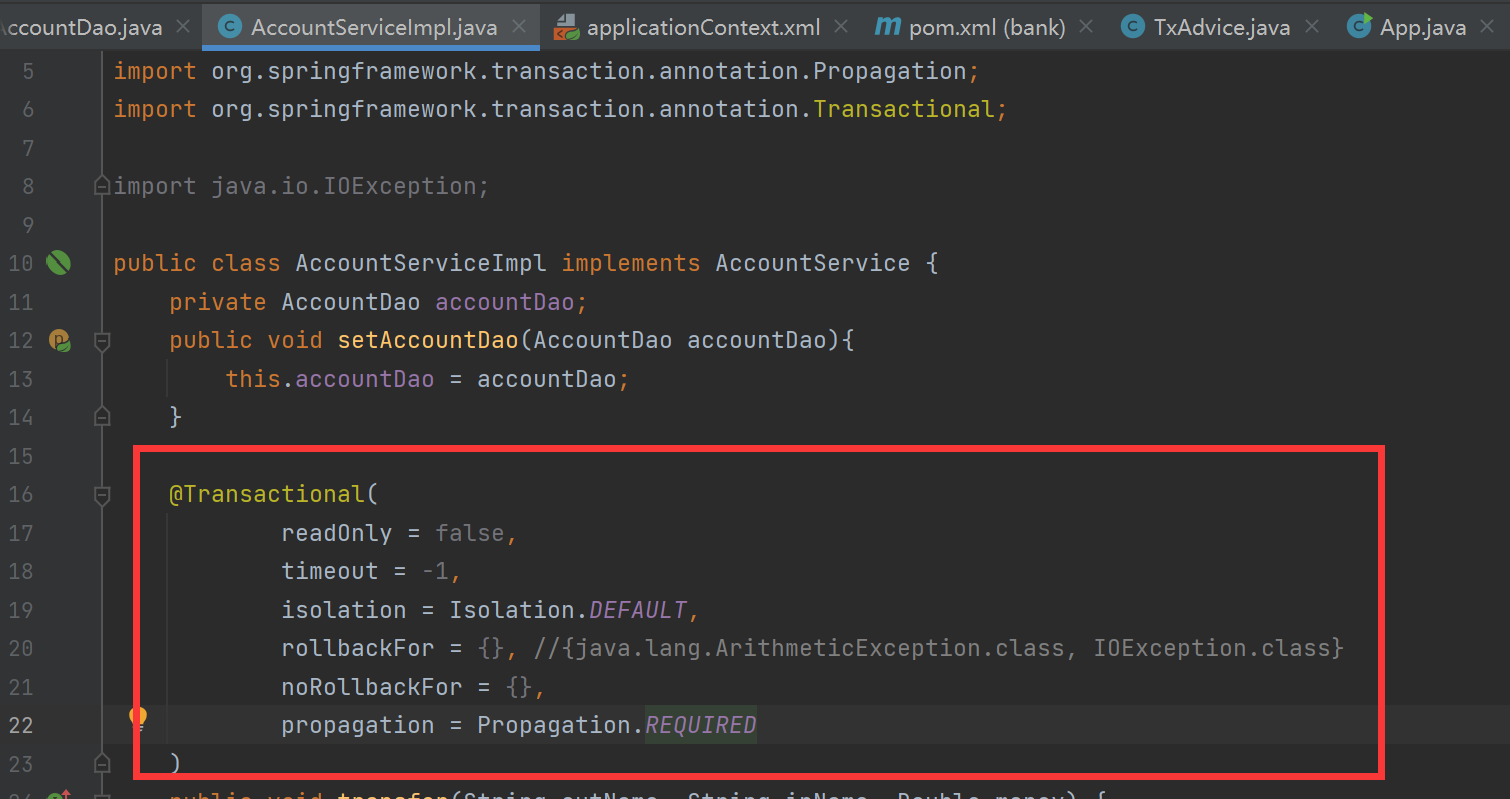Collapse the setAccountDao method fold at line 12
Image resolution: width=1510 pixels, height=799 pixels.
pyautogui.click(x=101, y=341)
